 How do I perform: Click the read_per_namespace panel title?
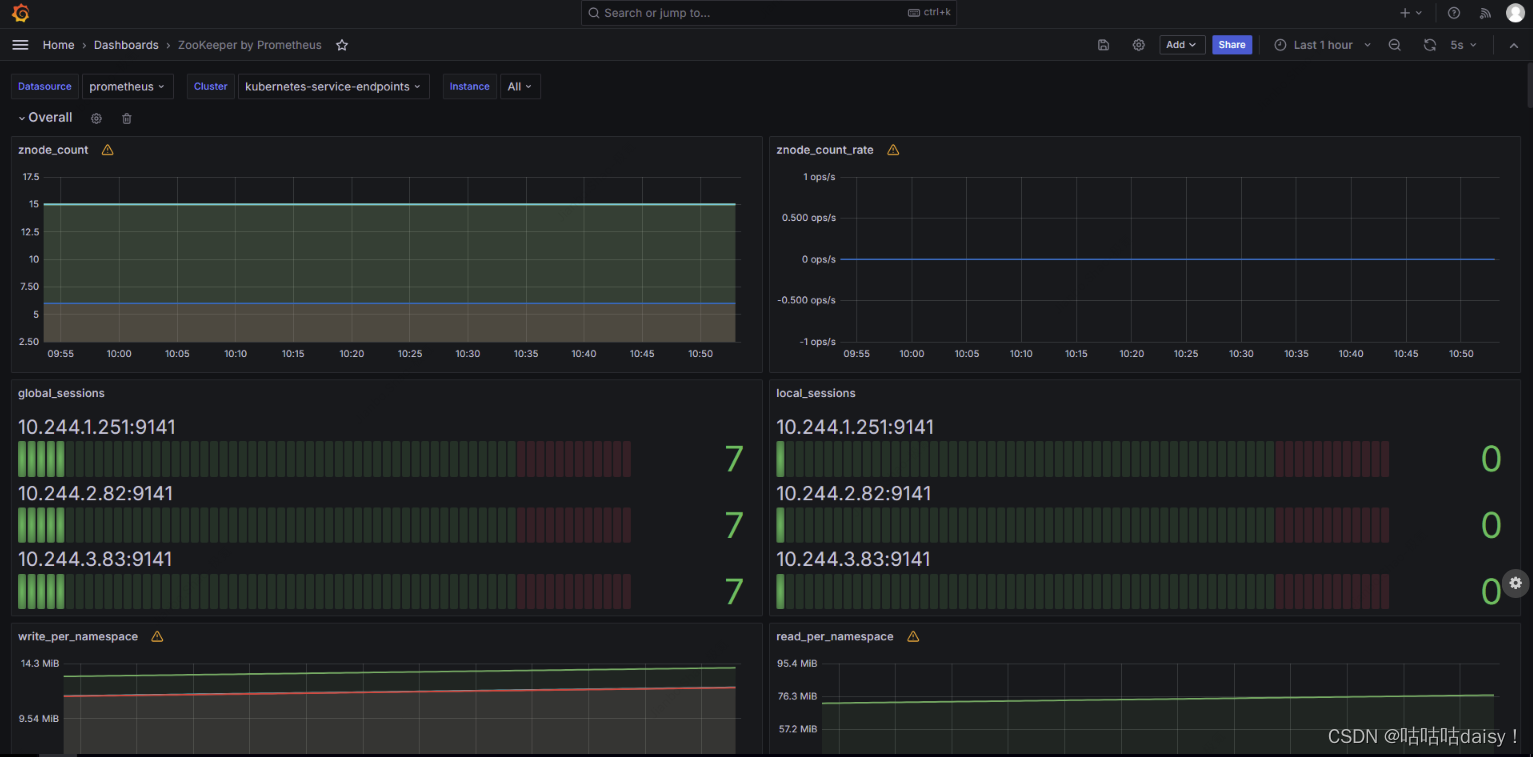tap(835, 636)
